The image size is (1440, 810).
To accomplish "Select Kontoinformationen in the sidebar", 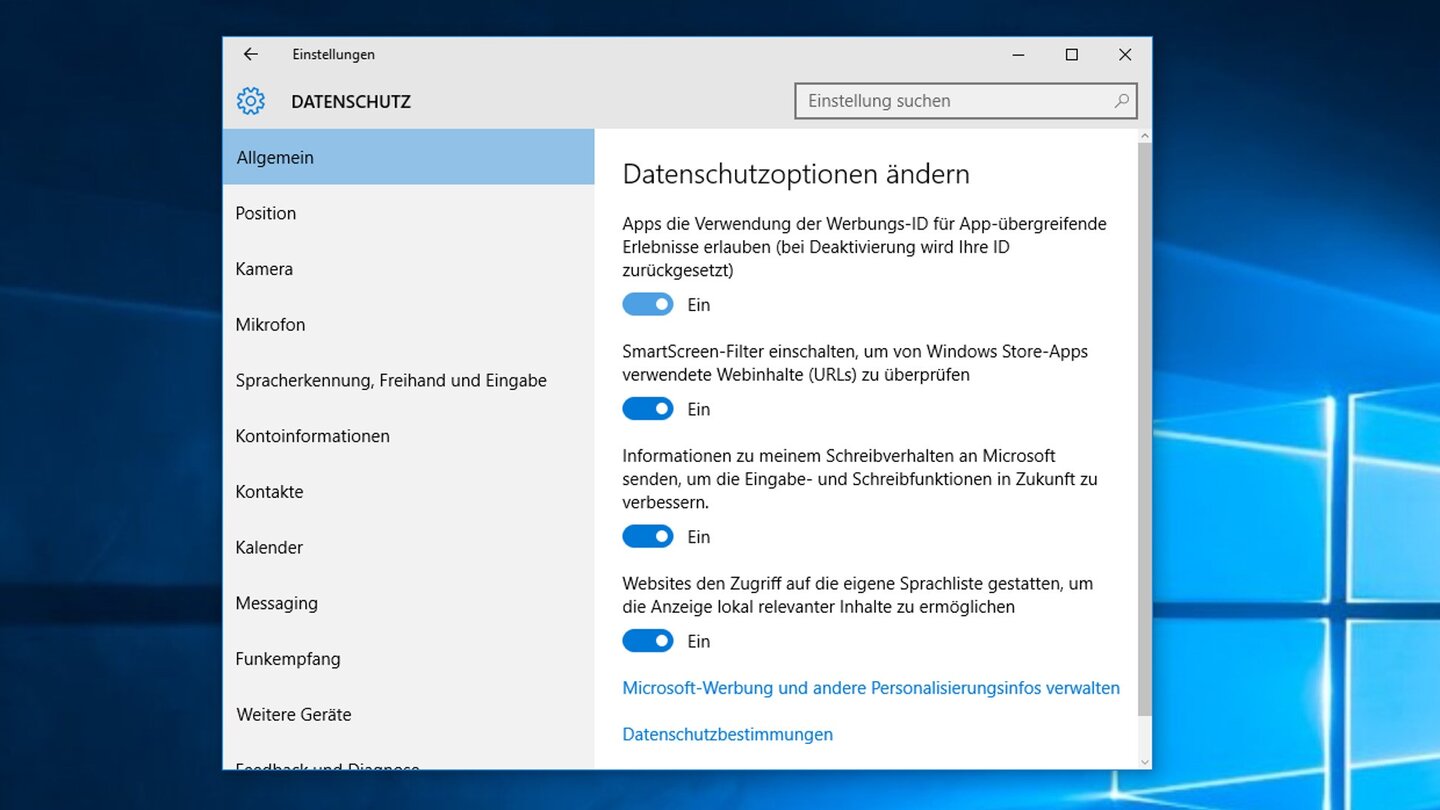I will pyautogui.click(x=409, y=436).
